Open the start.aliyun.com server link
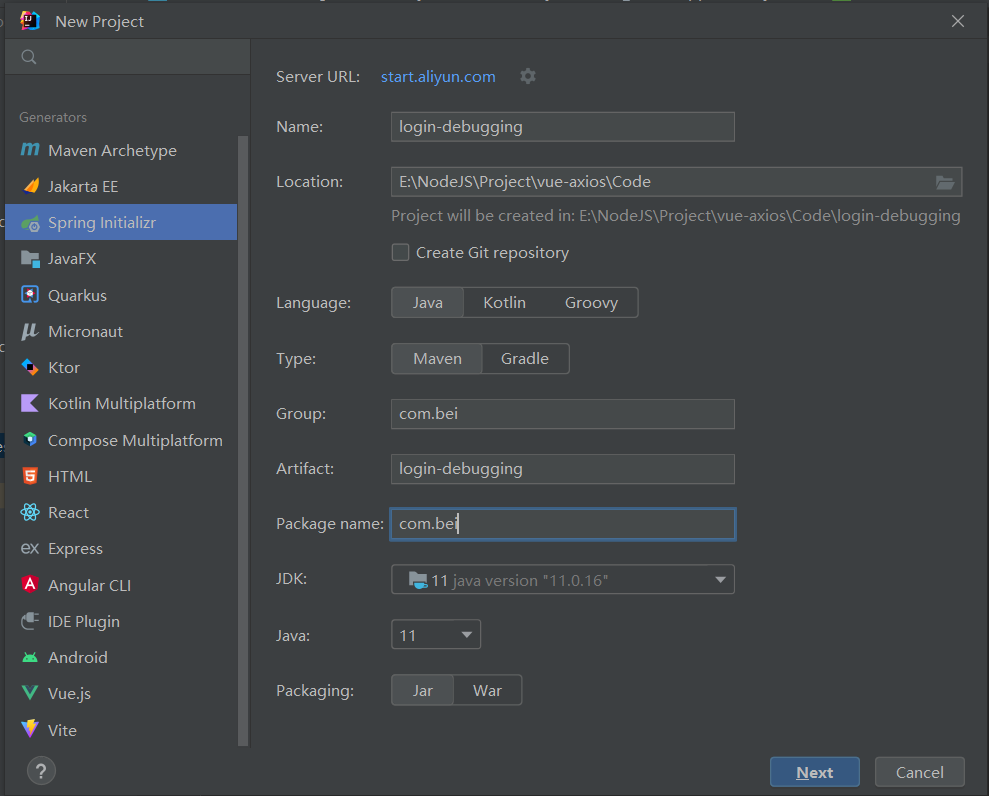This screenshot has width=989, height=796. pos(438,76)
